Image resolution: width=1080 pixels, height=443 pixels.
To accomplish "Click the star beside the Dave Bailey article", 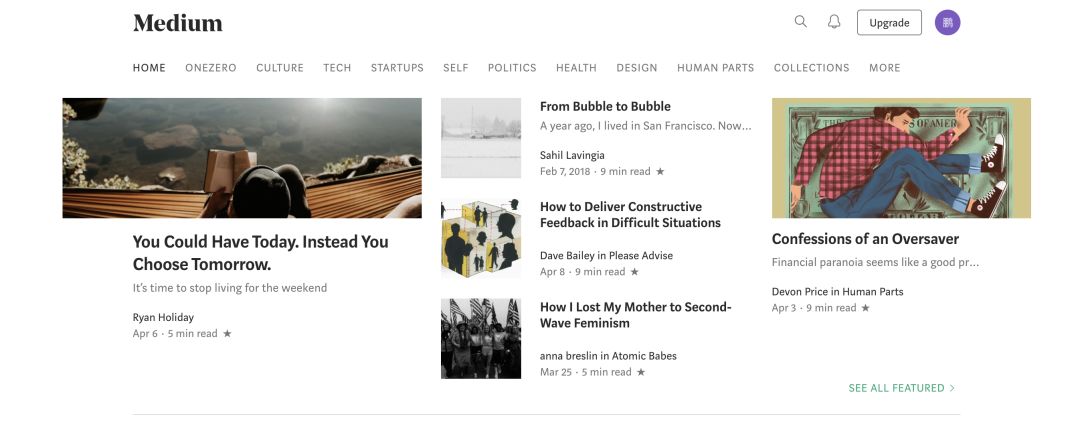I will coord(634,272).
